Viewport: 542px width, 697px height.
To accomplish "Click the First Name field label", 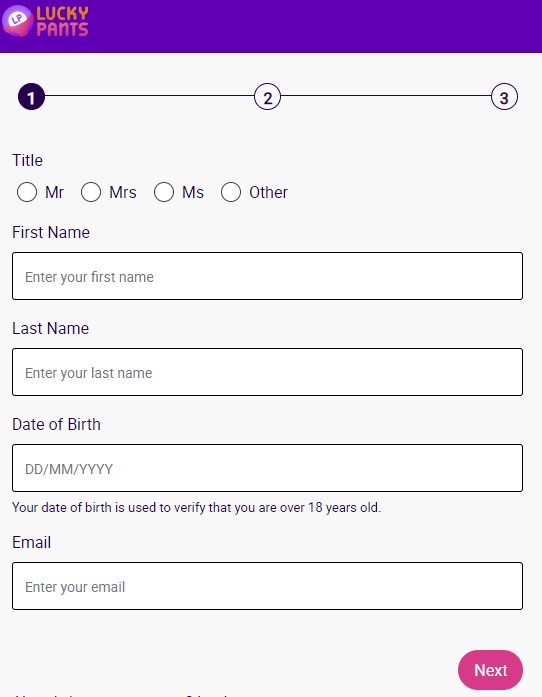I will [x=51, y=232].
